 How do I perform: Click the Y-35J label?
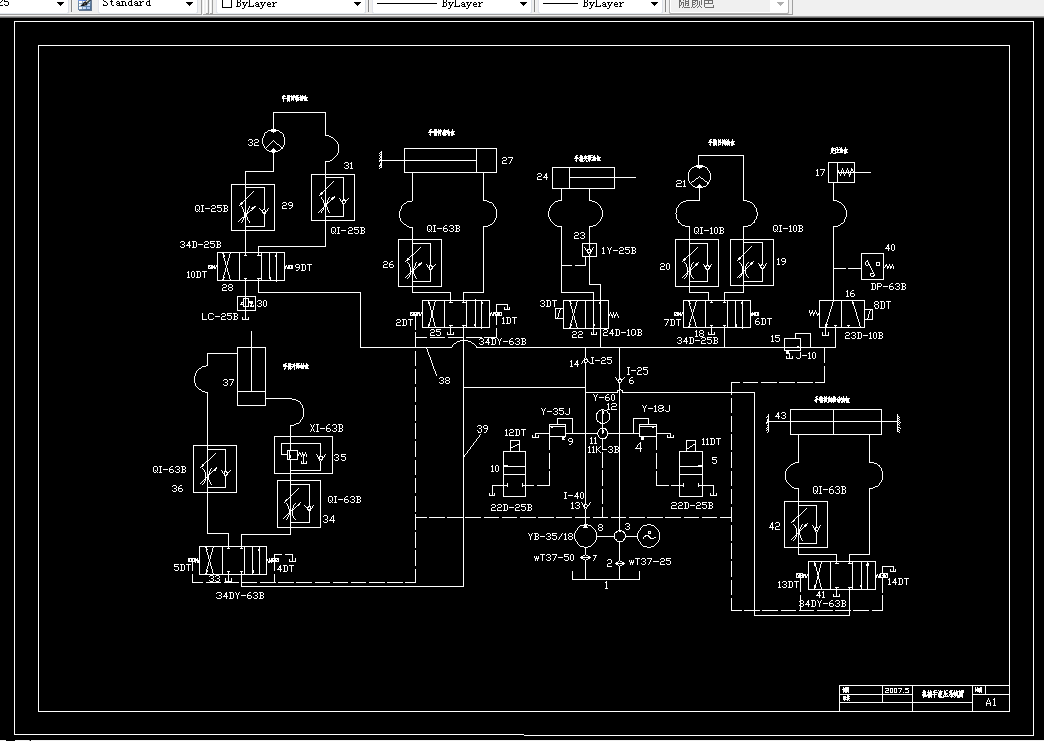click(x=555, y=411)
